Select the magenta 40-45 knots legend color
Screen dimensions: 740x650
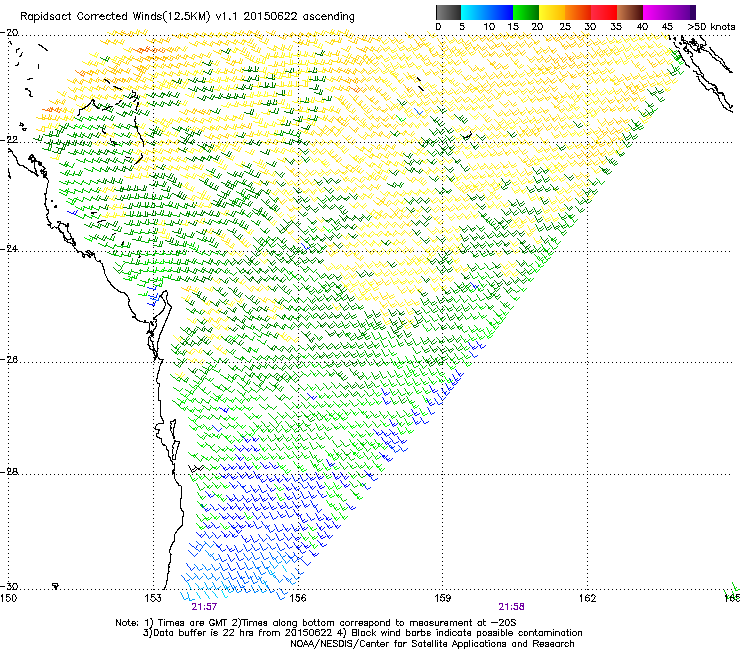pos(656,12)
